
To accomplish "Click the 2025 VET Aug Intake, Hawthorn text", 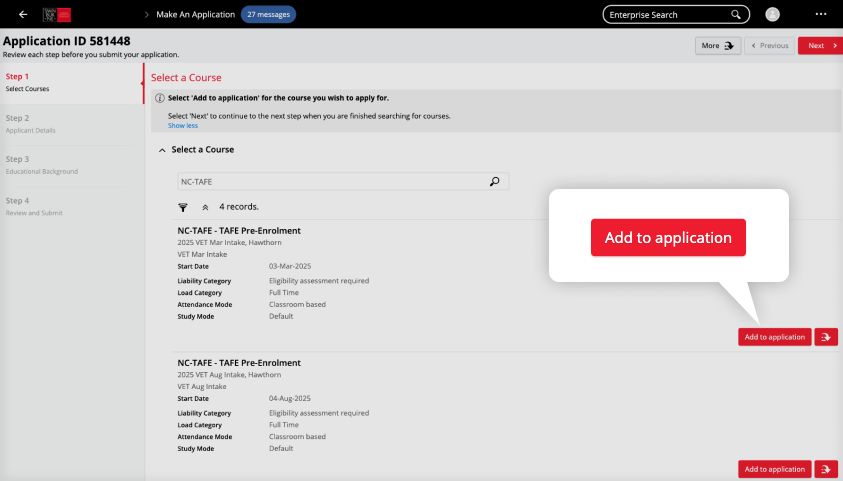I will coord(229,375).
